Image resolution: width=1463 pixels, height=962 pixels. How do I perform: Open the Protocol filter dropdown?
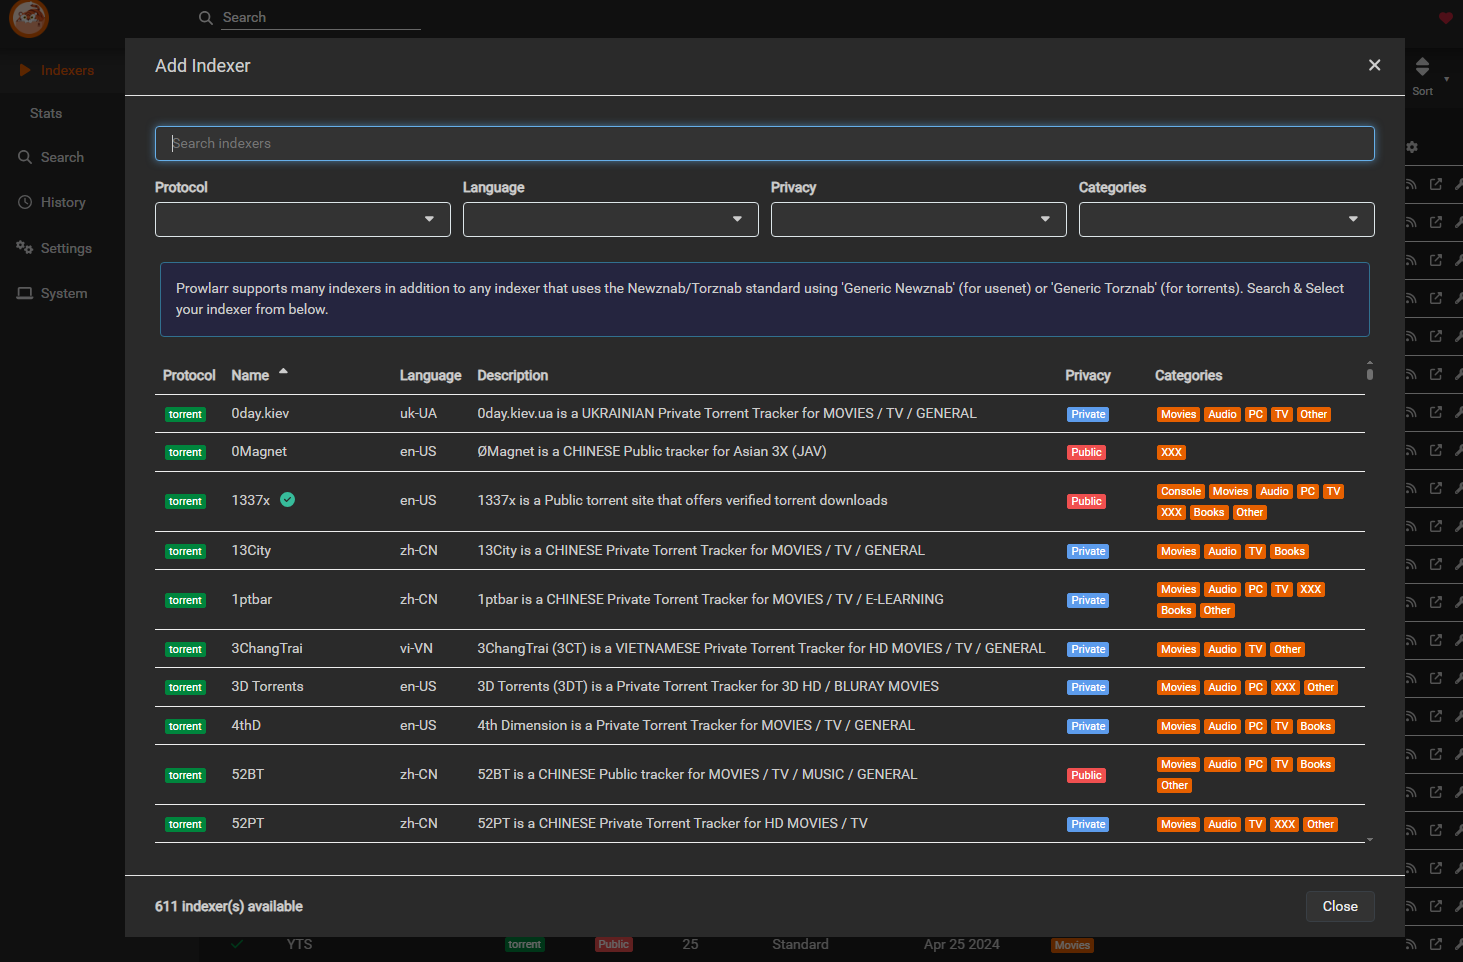pos(302,220)
